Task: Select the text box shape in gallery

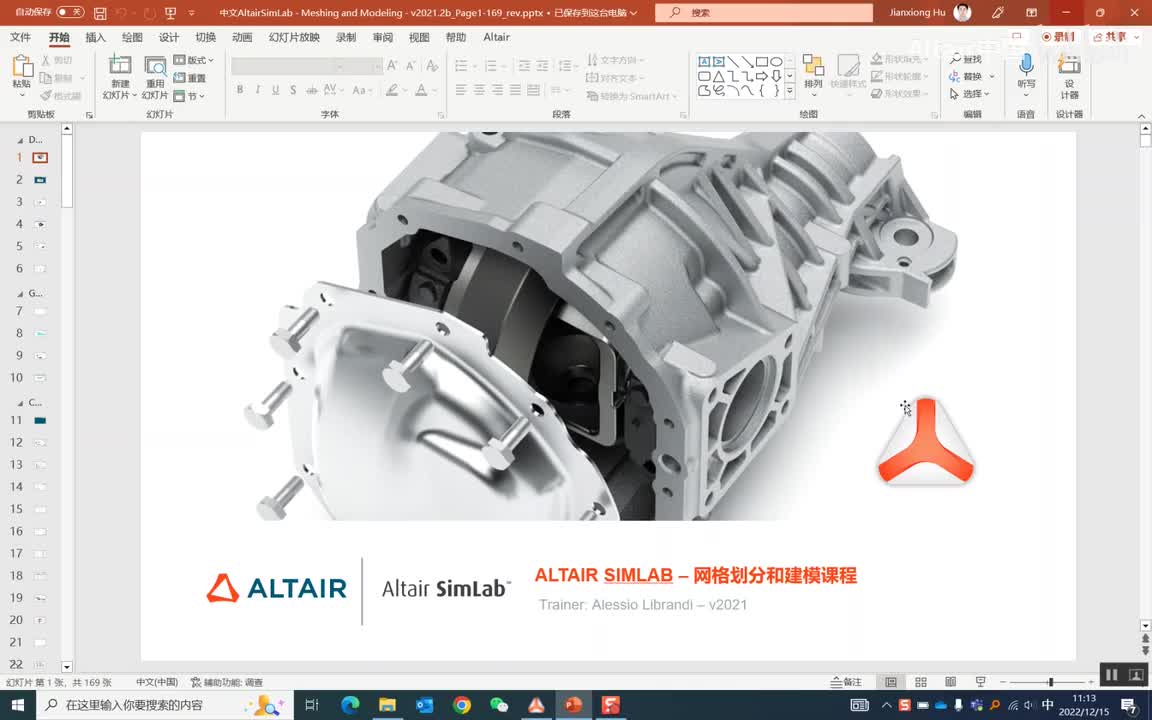Action: [704, 62]
